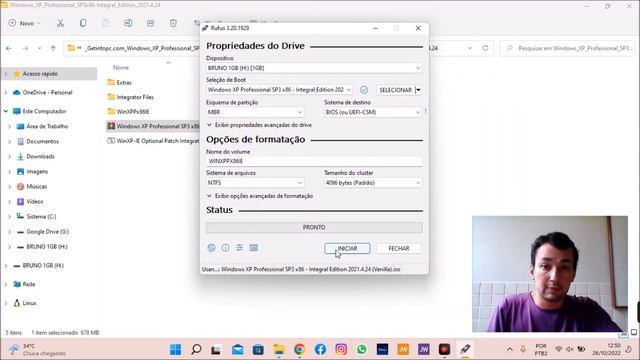
Task: Click the Explorer search box
Action: point(567,48)
